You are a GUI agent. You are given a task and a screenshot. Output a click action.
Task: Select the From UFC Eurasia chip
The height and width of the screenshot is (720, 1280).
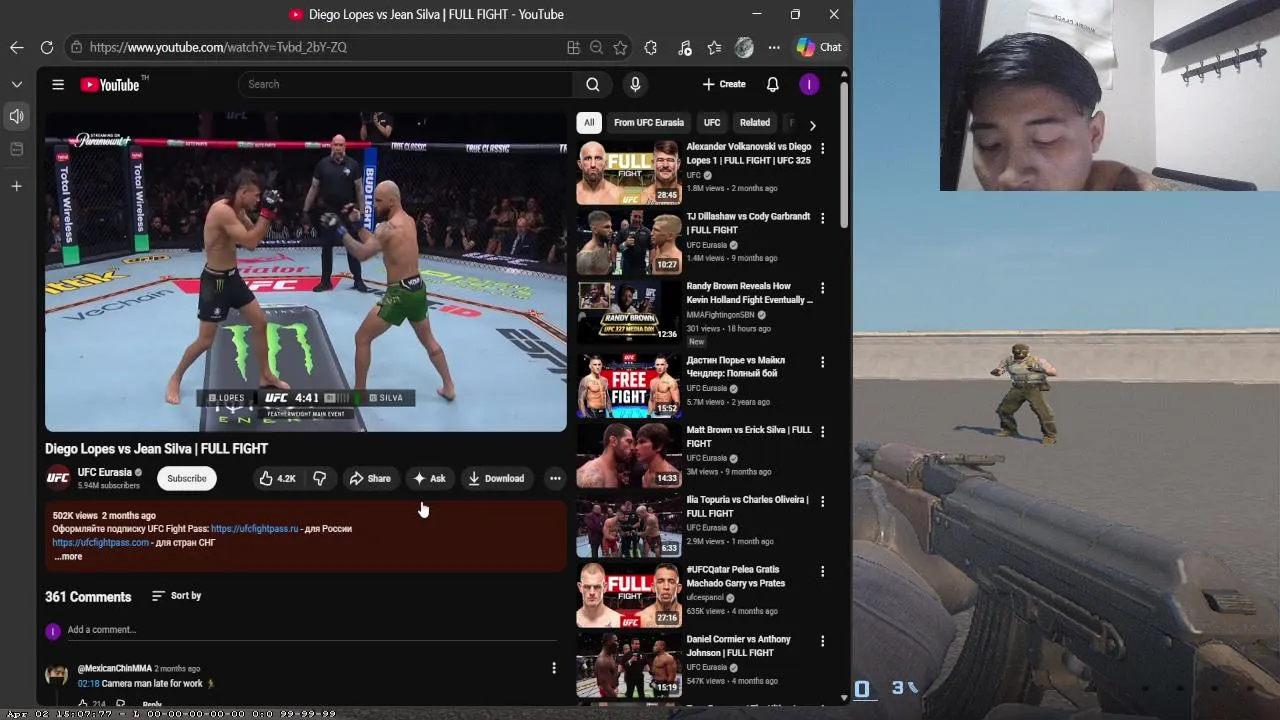649,123
